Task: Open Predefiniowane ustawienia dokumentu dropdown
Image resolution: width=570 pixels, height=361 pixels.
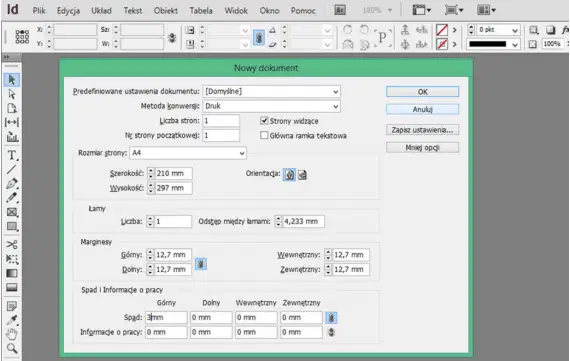Action: (x=272, y=91)
